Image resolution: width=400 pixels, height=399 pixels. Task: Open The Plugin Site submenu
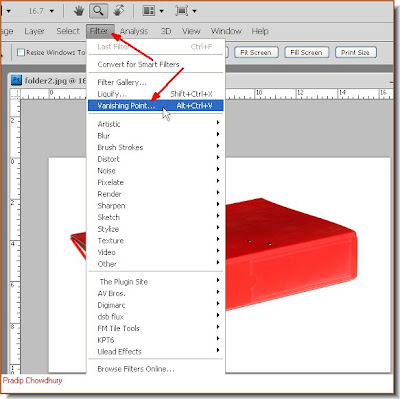(155, 282)
